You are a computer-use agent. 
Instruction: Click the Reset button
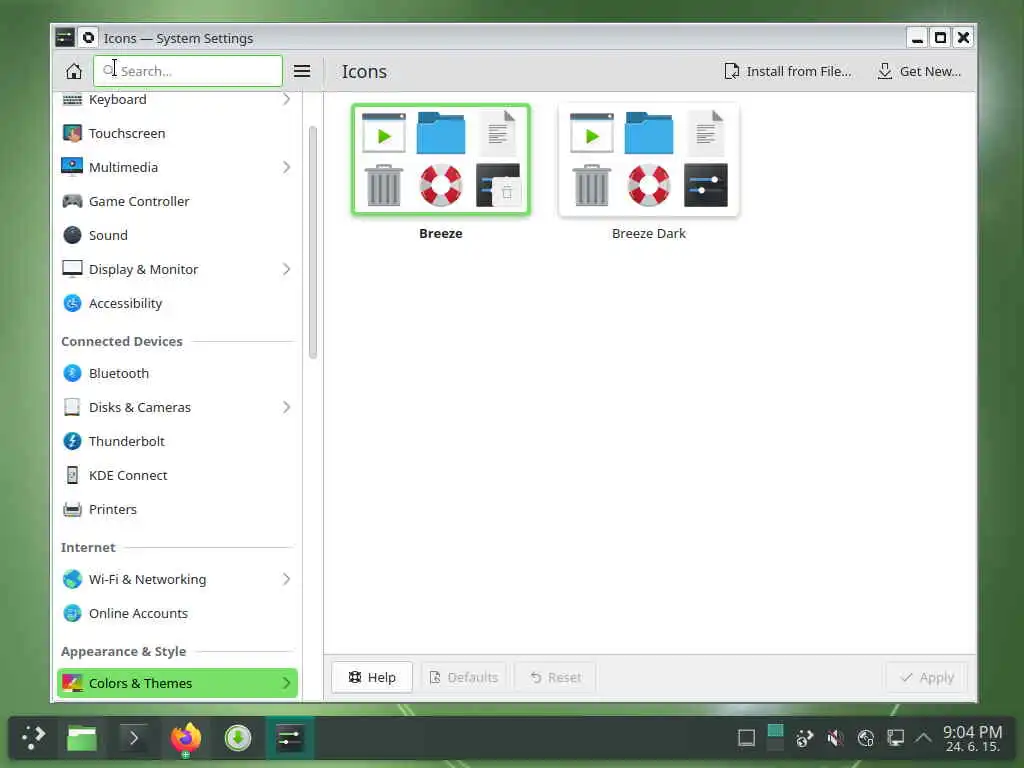[556, 677]
